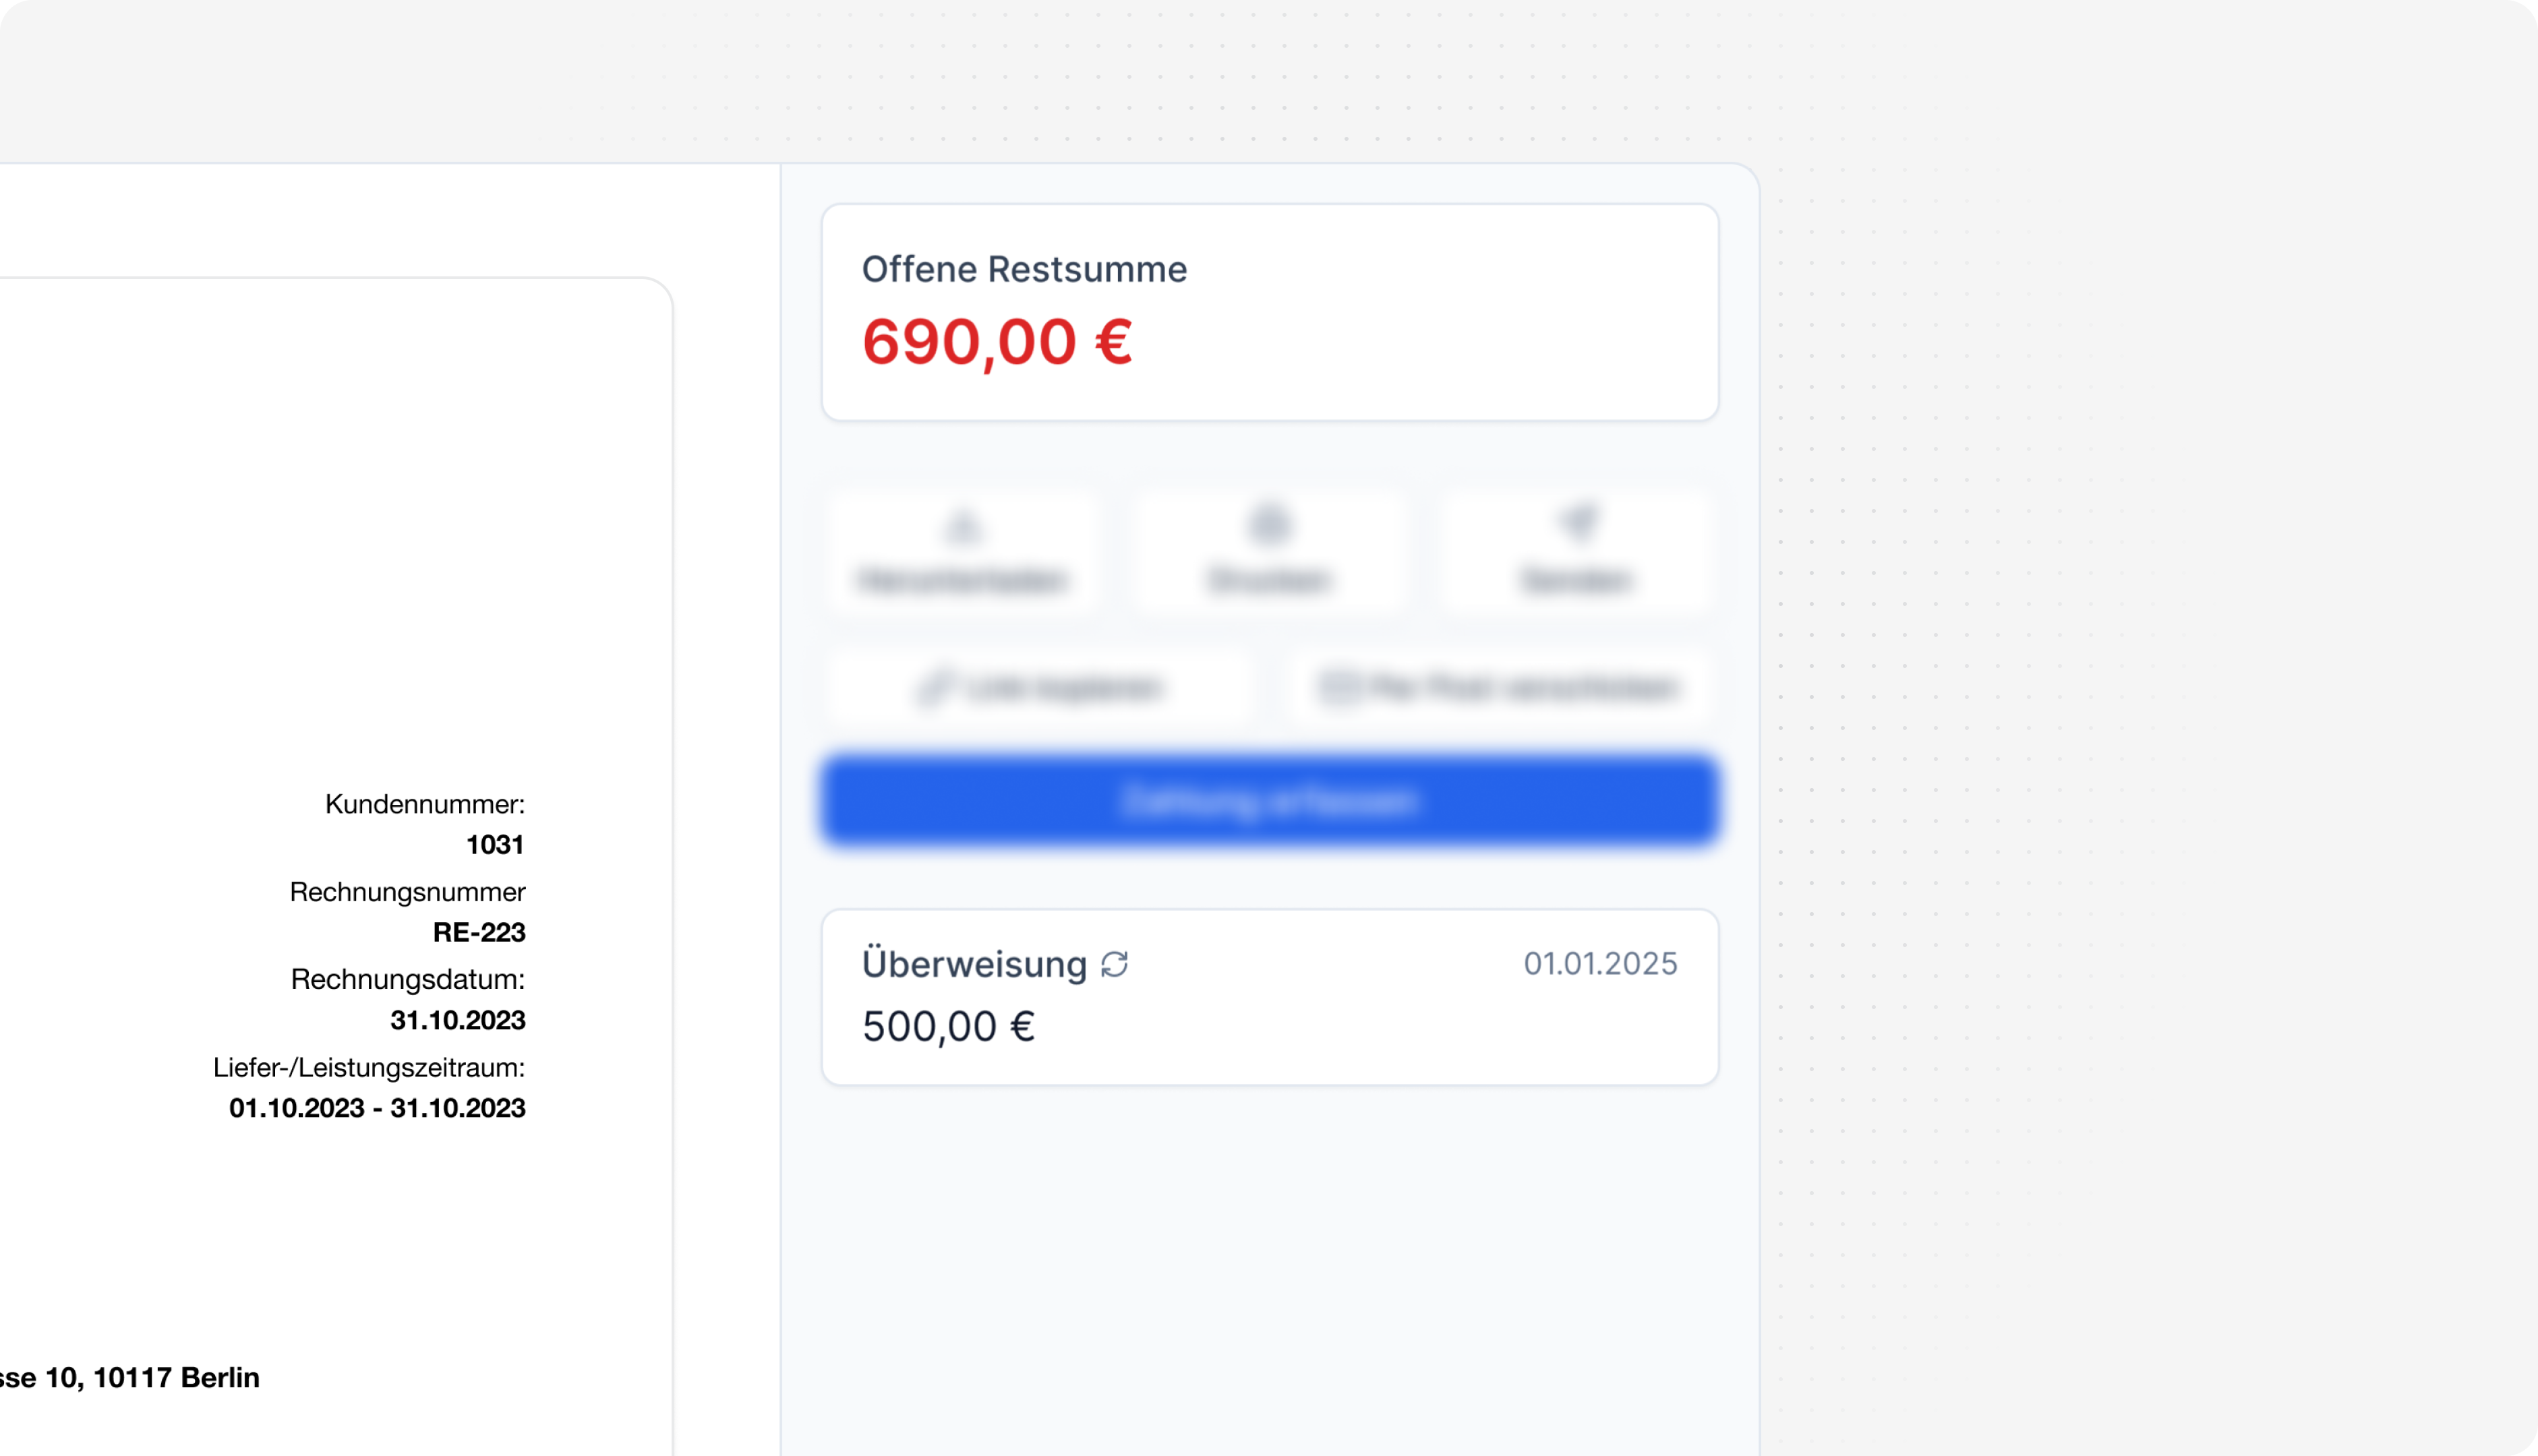Click the envelope icon in Per Post verschicken
2538x1456 pixels.
point(1339,687)
